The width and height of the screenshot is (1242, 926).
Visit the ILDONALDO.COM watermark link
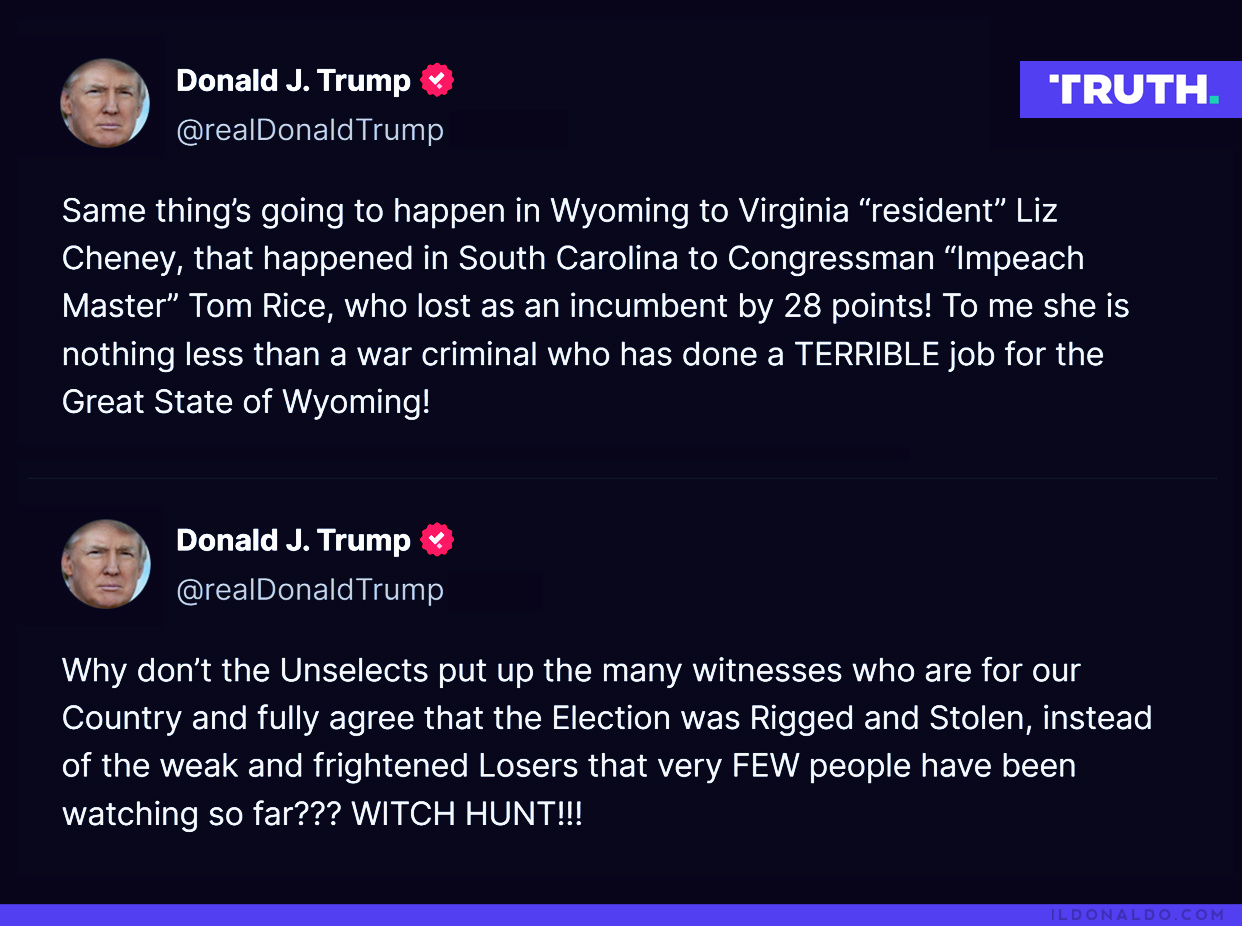[x=1138, y=914]
